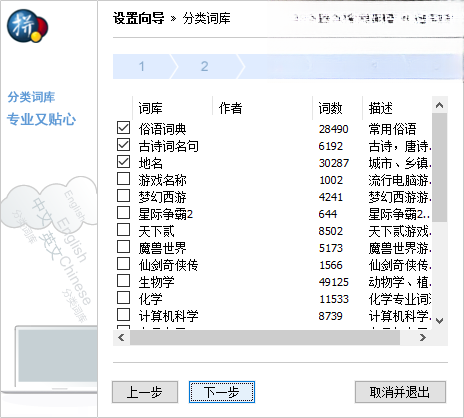Click the horizontal scrollbar left arrow
464x418 pixels.
tap(121, 338)
